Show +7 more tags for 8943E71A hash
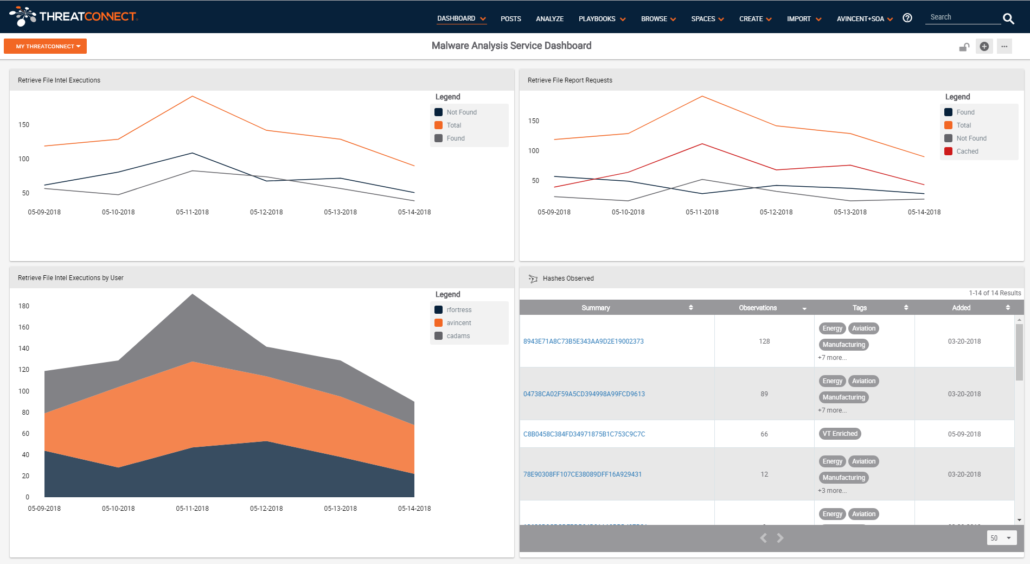1030x564 pixels. tap(832, 358)
